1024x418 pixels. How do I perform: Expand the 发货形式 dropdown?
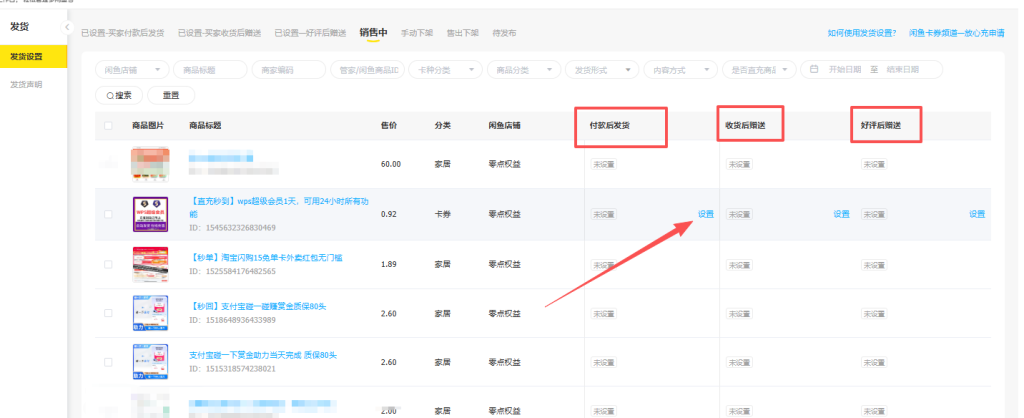point(601,69)
